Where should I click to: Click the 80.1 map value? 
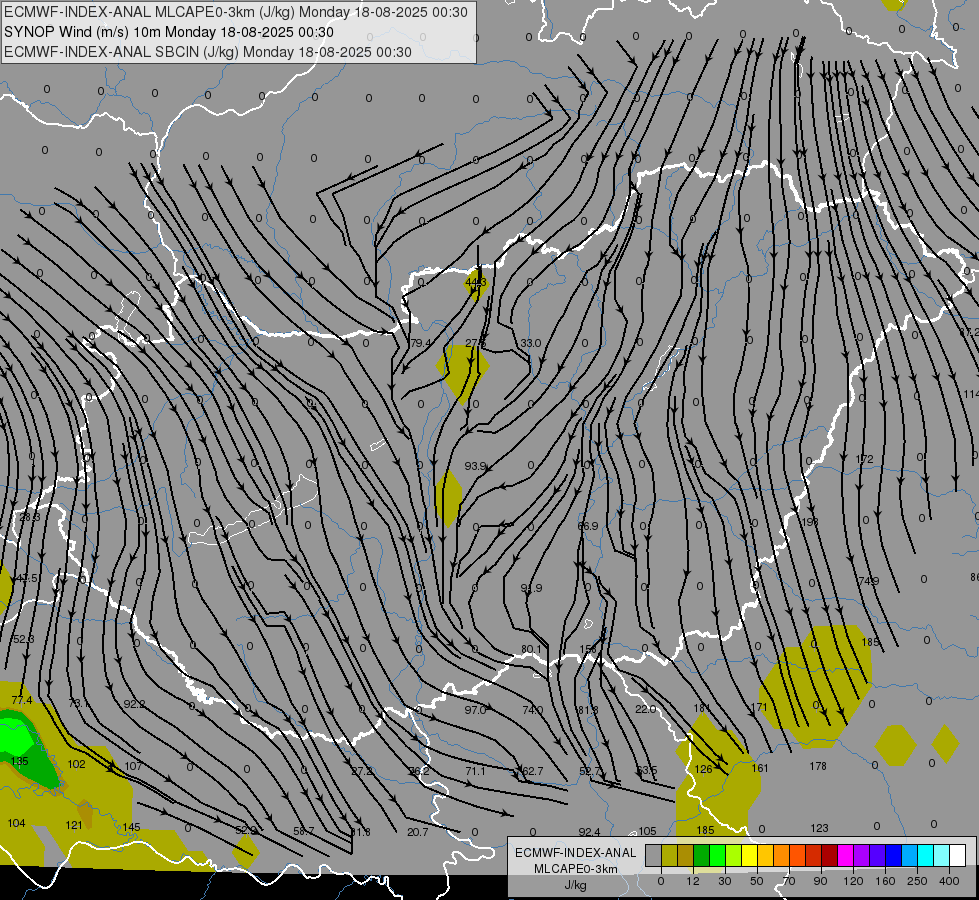[x=531, y=649]
